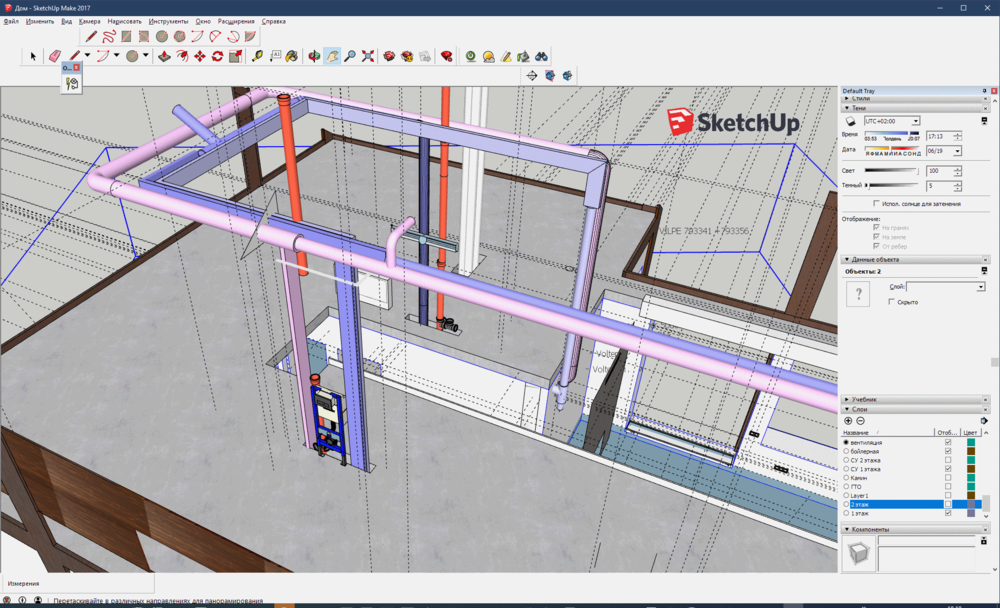Click the time input field 17:13

click(937, 136)
